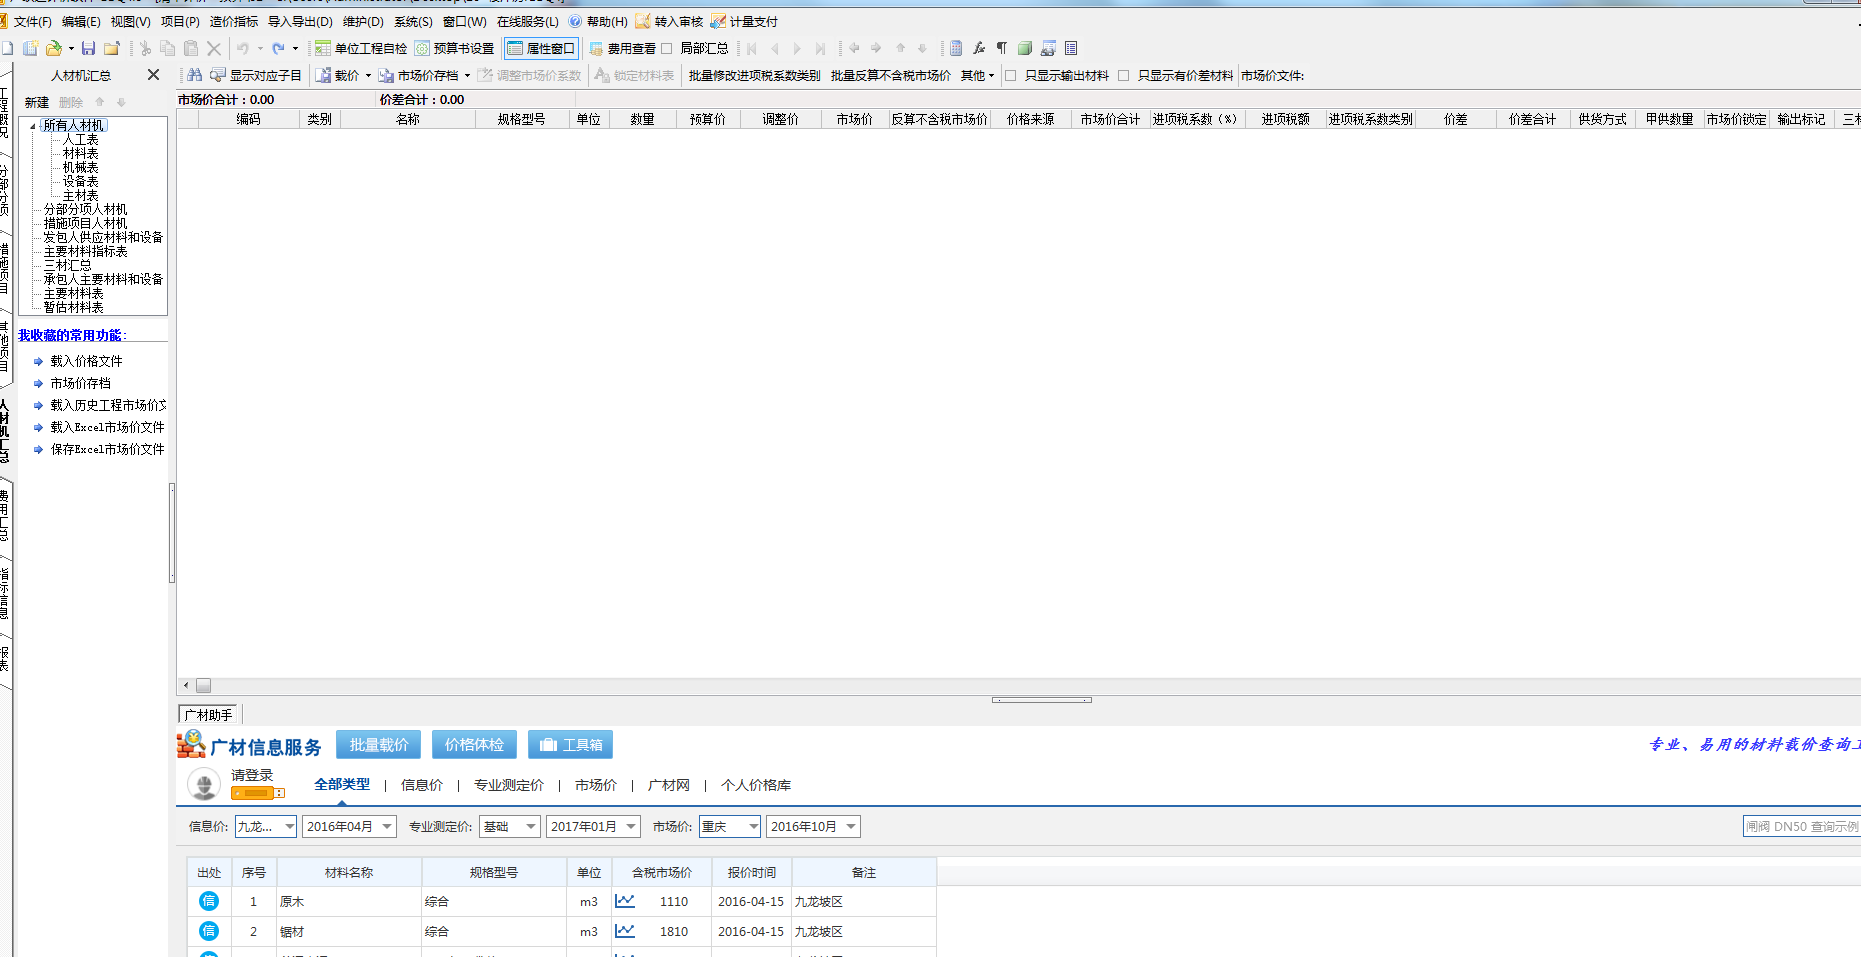Toggle the 局部汇总 checkbox

click(667, 48)
